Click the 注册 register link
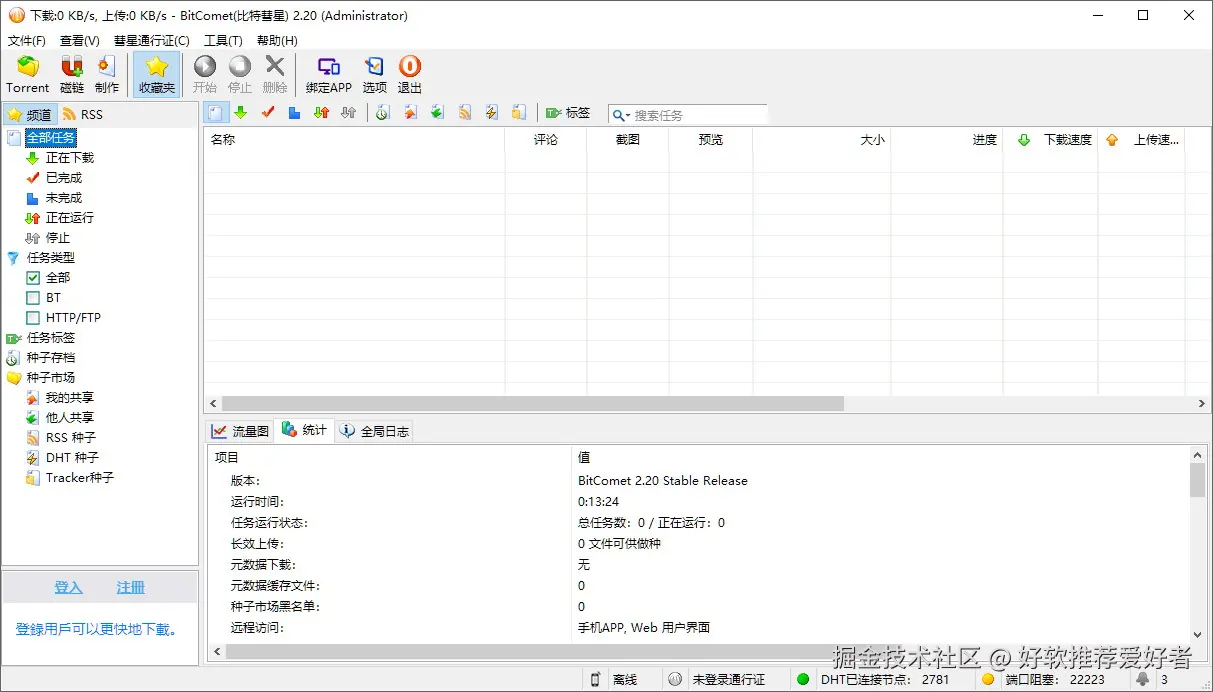Screen dimensions: 1213x692 [131, 587]
